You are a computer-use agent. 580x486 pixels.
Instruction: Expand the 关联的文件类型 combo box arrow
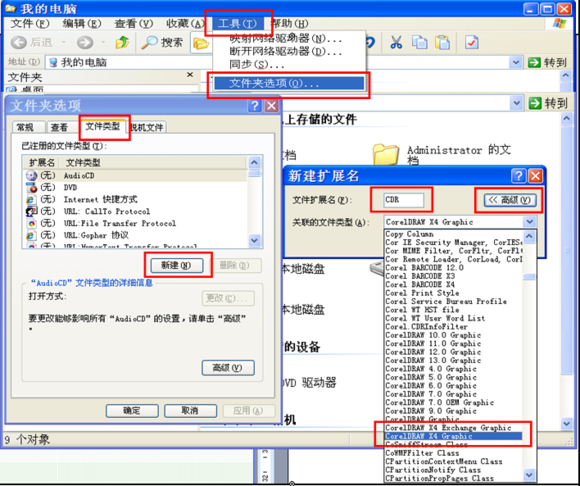(530, 222)
